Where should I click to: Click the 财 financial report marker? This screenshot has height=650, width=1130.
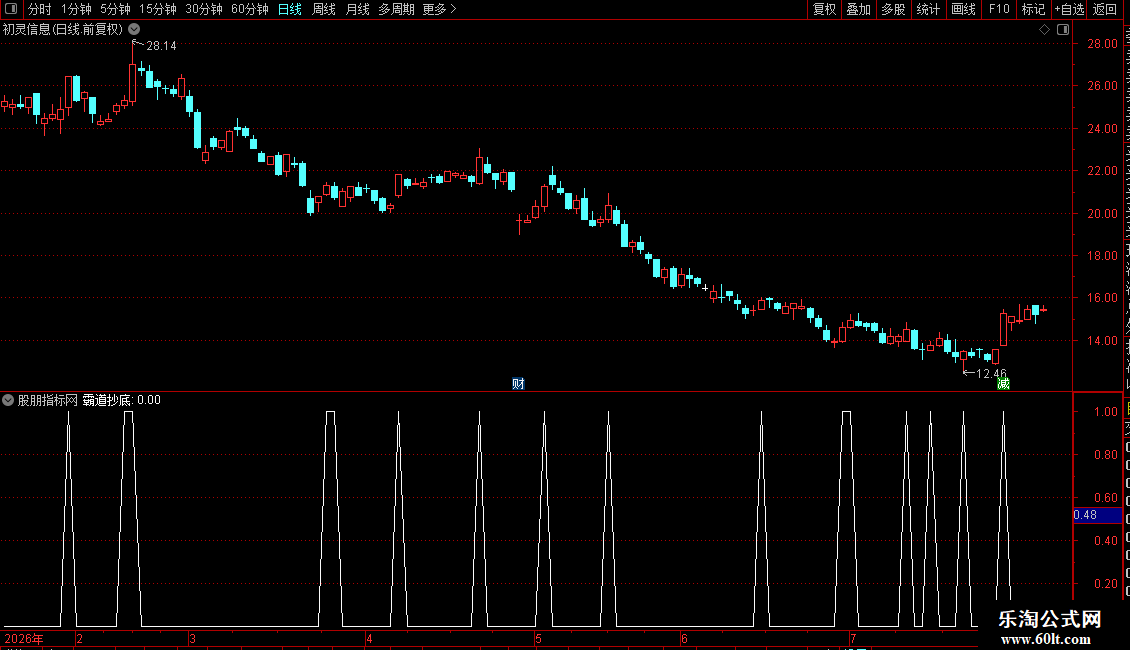tap(518, 383)
